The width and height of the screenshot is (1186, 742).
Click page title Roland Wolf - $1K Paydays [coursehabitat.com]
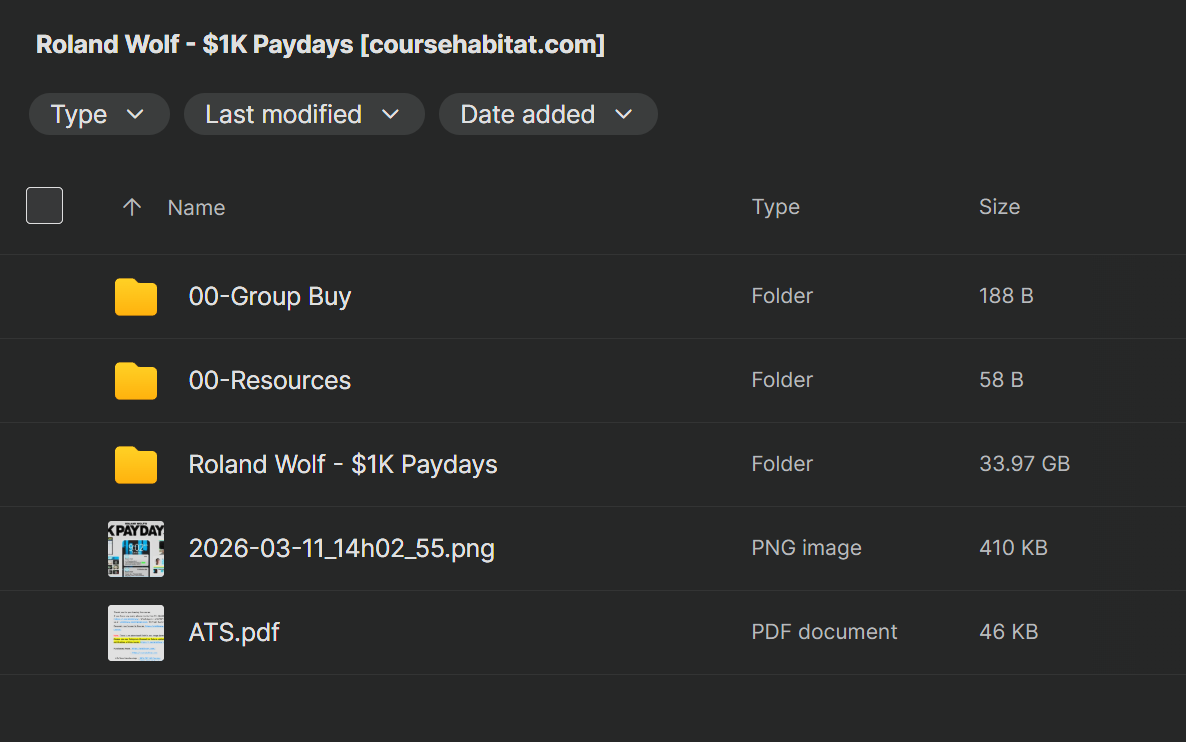click(320, 45)
